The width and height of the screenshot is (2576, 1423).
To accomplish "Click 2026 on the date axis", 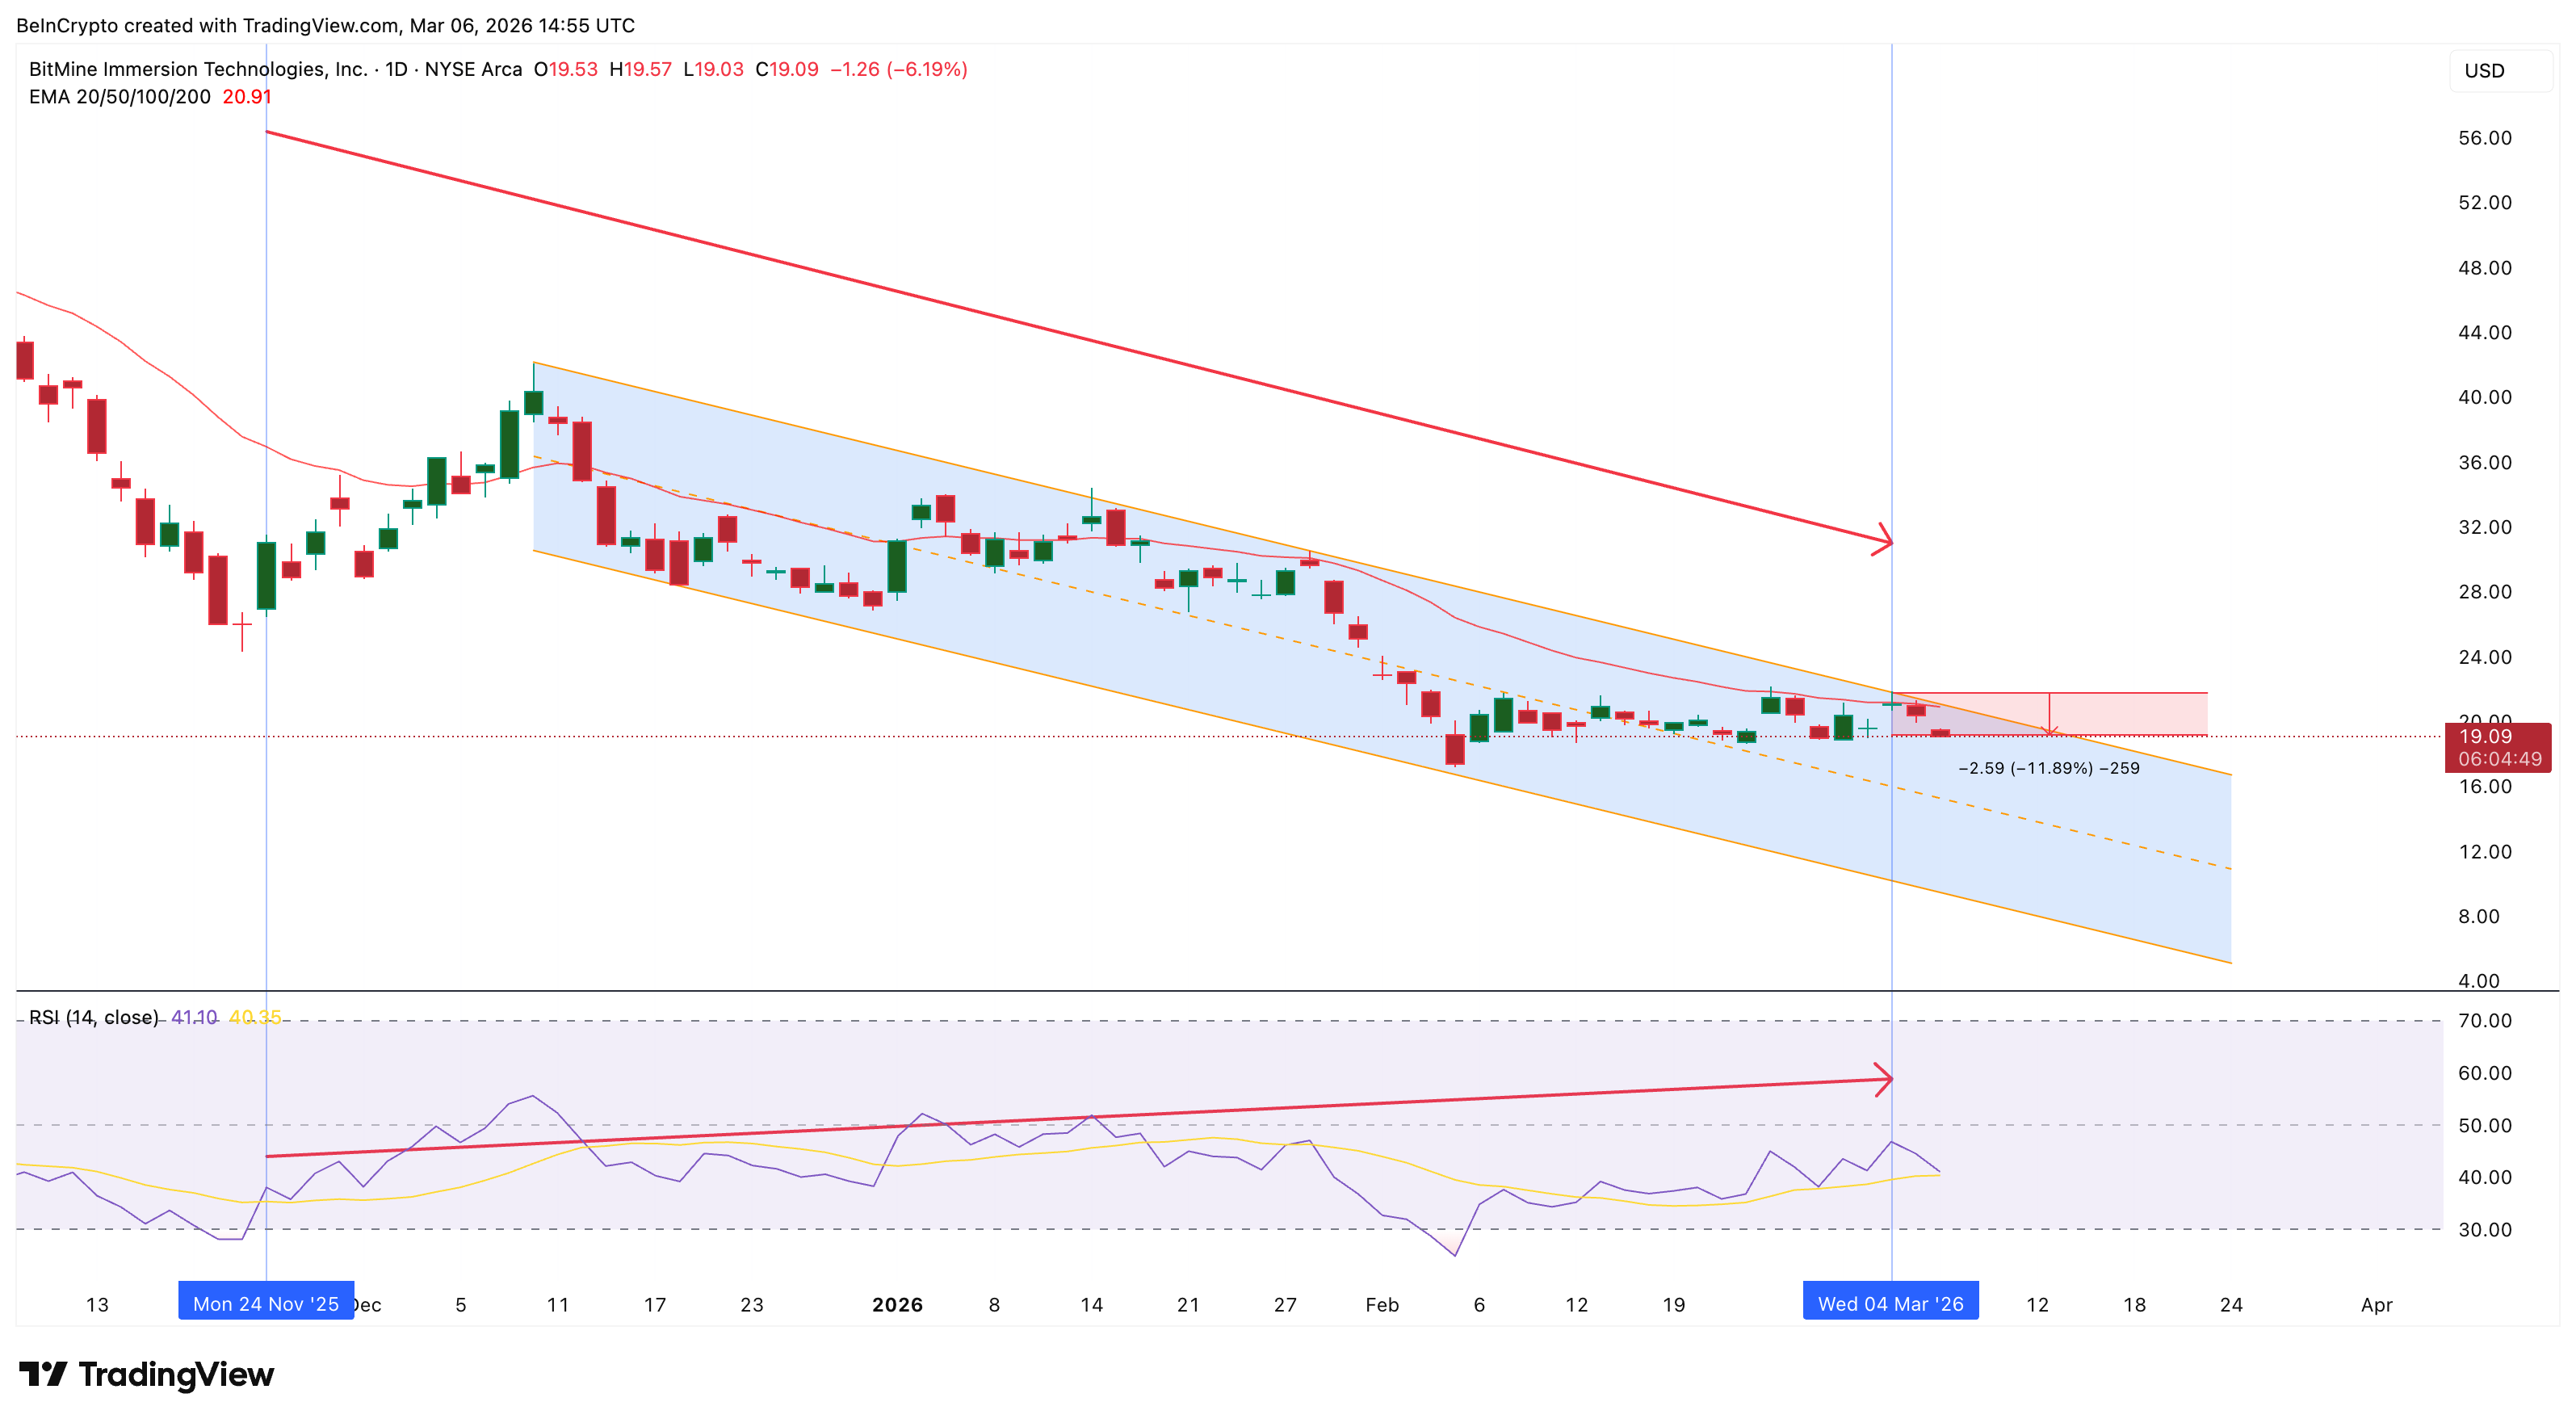I will [897, 1304].
